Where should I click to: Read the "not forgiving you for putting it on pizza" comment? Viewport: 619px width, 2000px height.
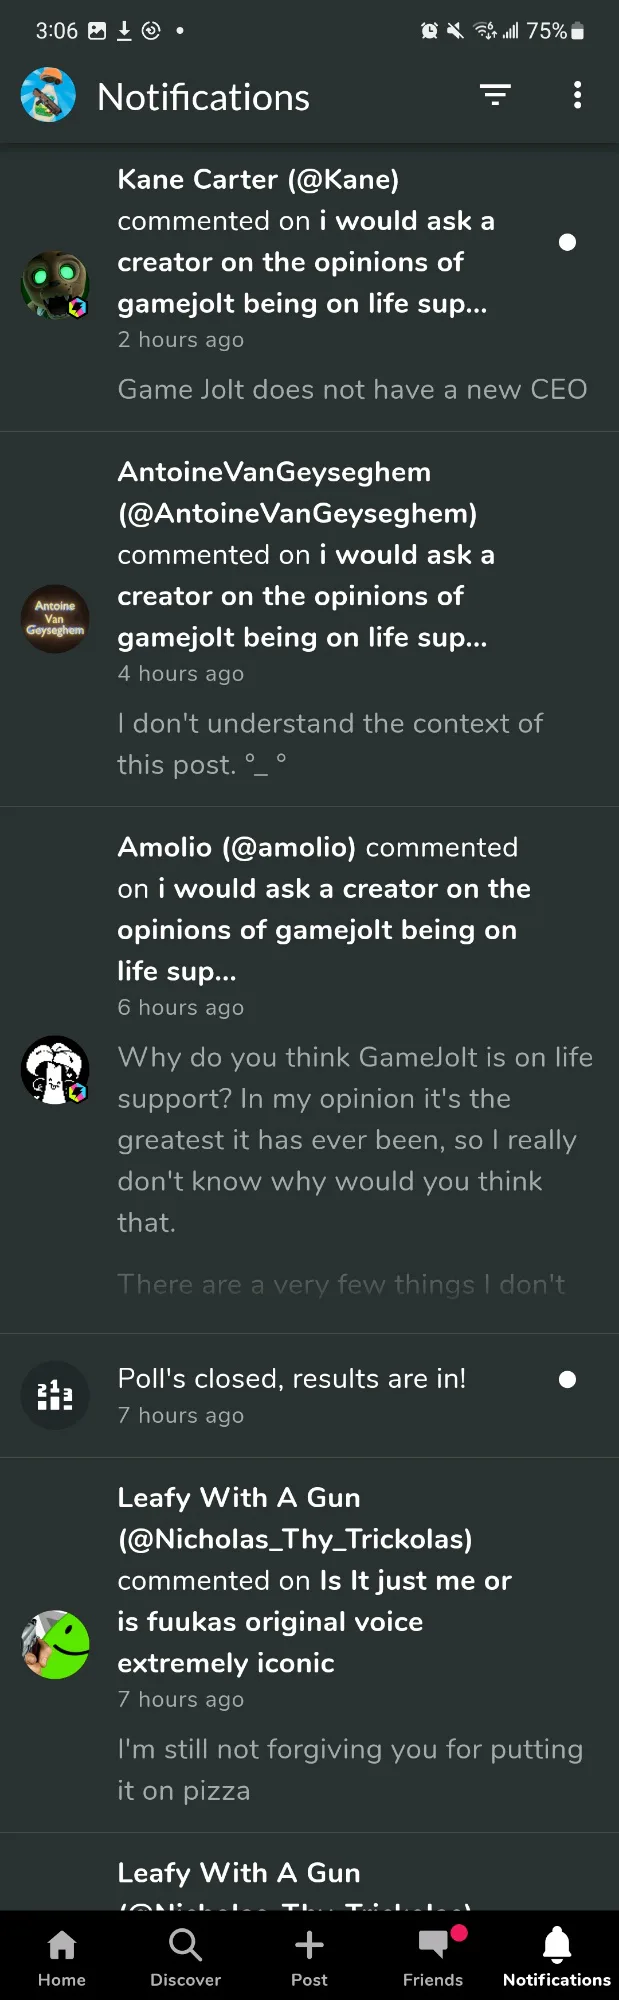(x=350, y=1769)
